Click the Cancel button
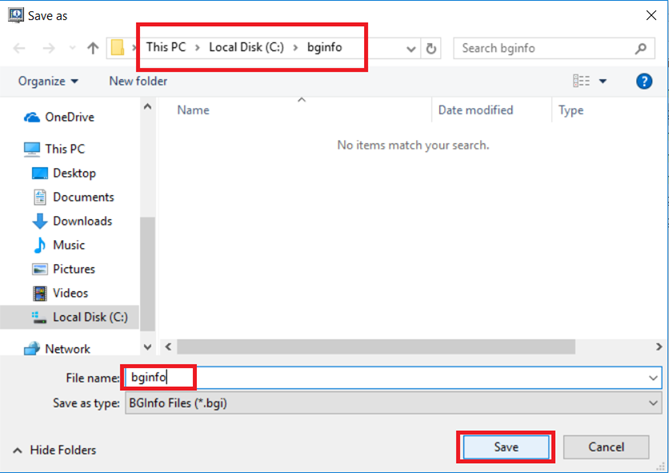This screenshot has width=669, height=473. [x=606, y=447]
